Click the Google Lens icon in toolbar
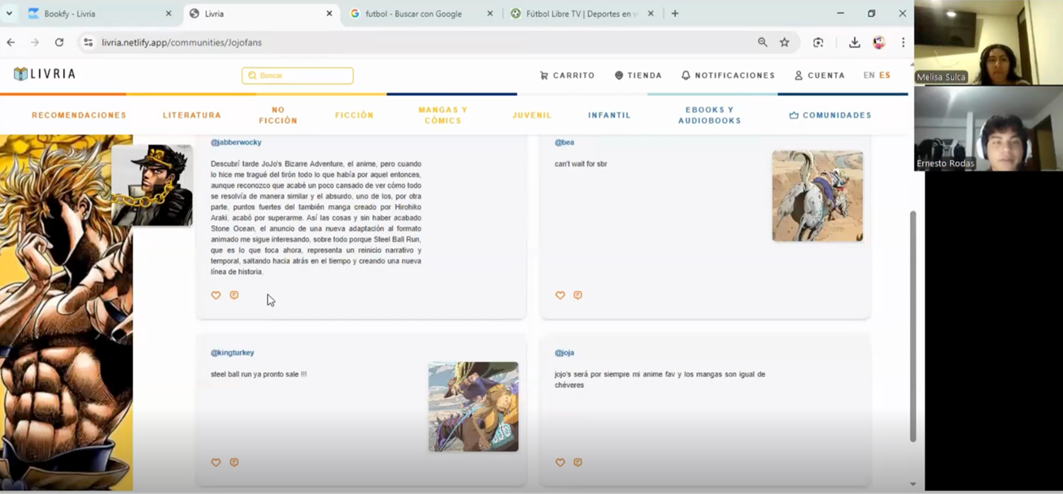1063x494 pixels. 818,42
